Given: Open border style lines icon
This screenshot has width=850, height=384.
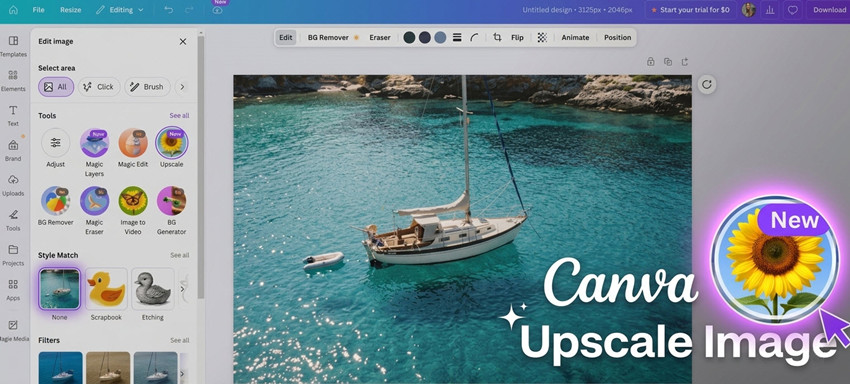Looking at the screenshot, I should point(457,37).
